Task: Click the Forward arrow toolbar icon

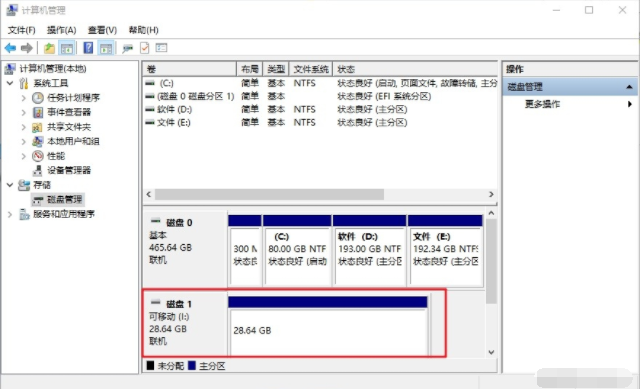Action: [x=27, y=48]
